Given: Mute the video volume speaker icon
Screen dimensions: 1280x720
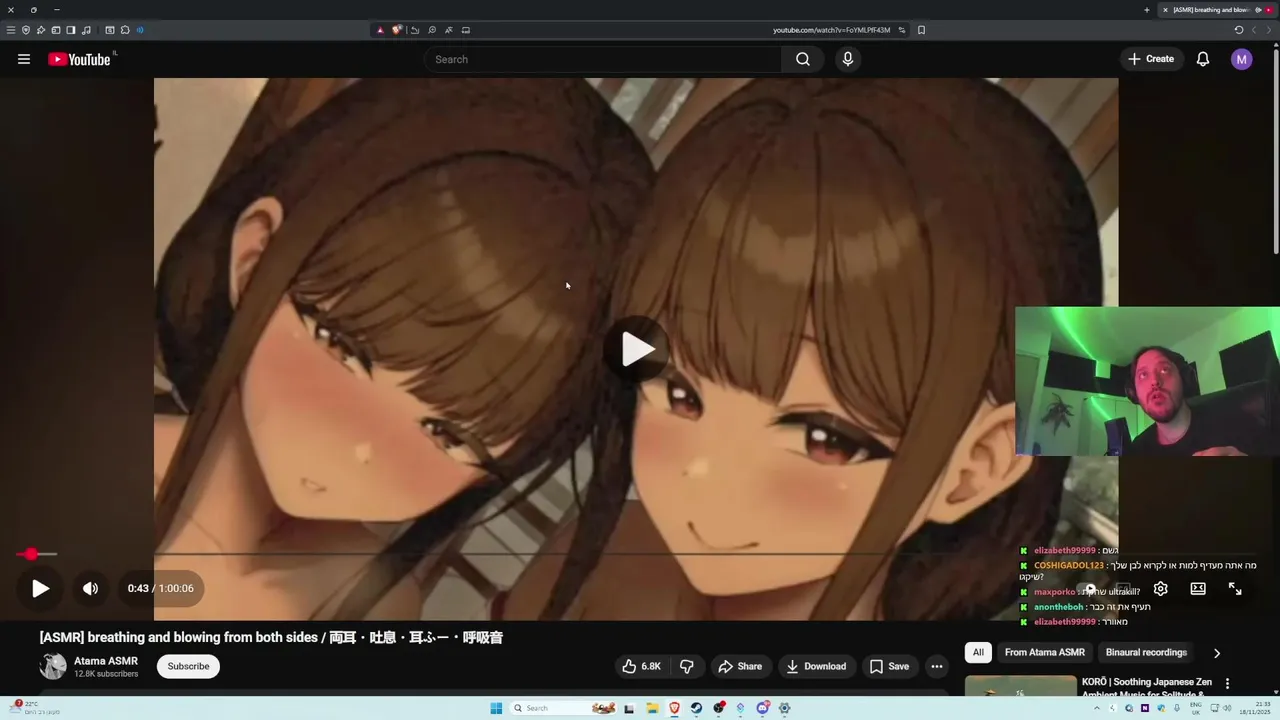Looking at the screenshot, I should point(90,588).
